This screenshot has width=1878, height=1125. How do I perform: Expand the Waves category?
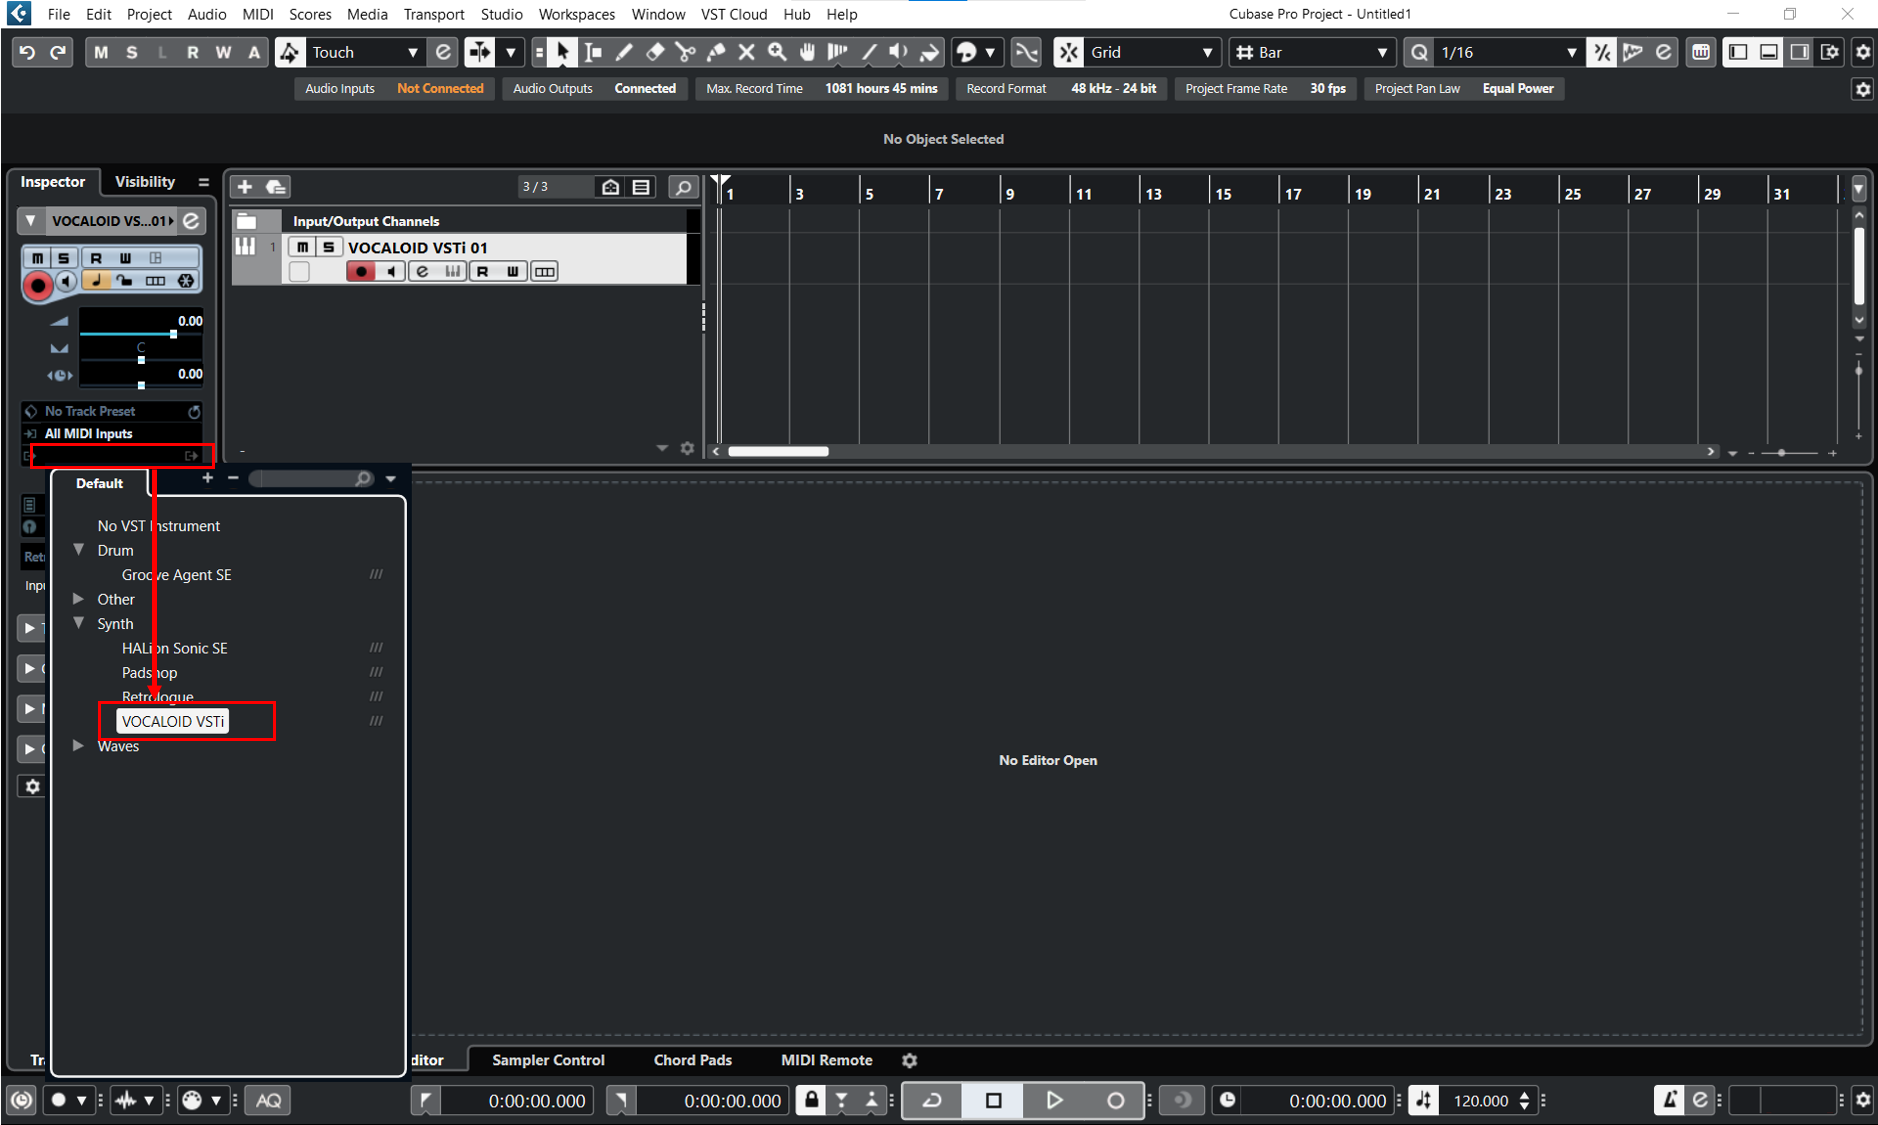coord(79,746)
